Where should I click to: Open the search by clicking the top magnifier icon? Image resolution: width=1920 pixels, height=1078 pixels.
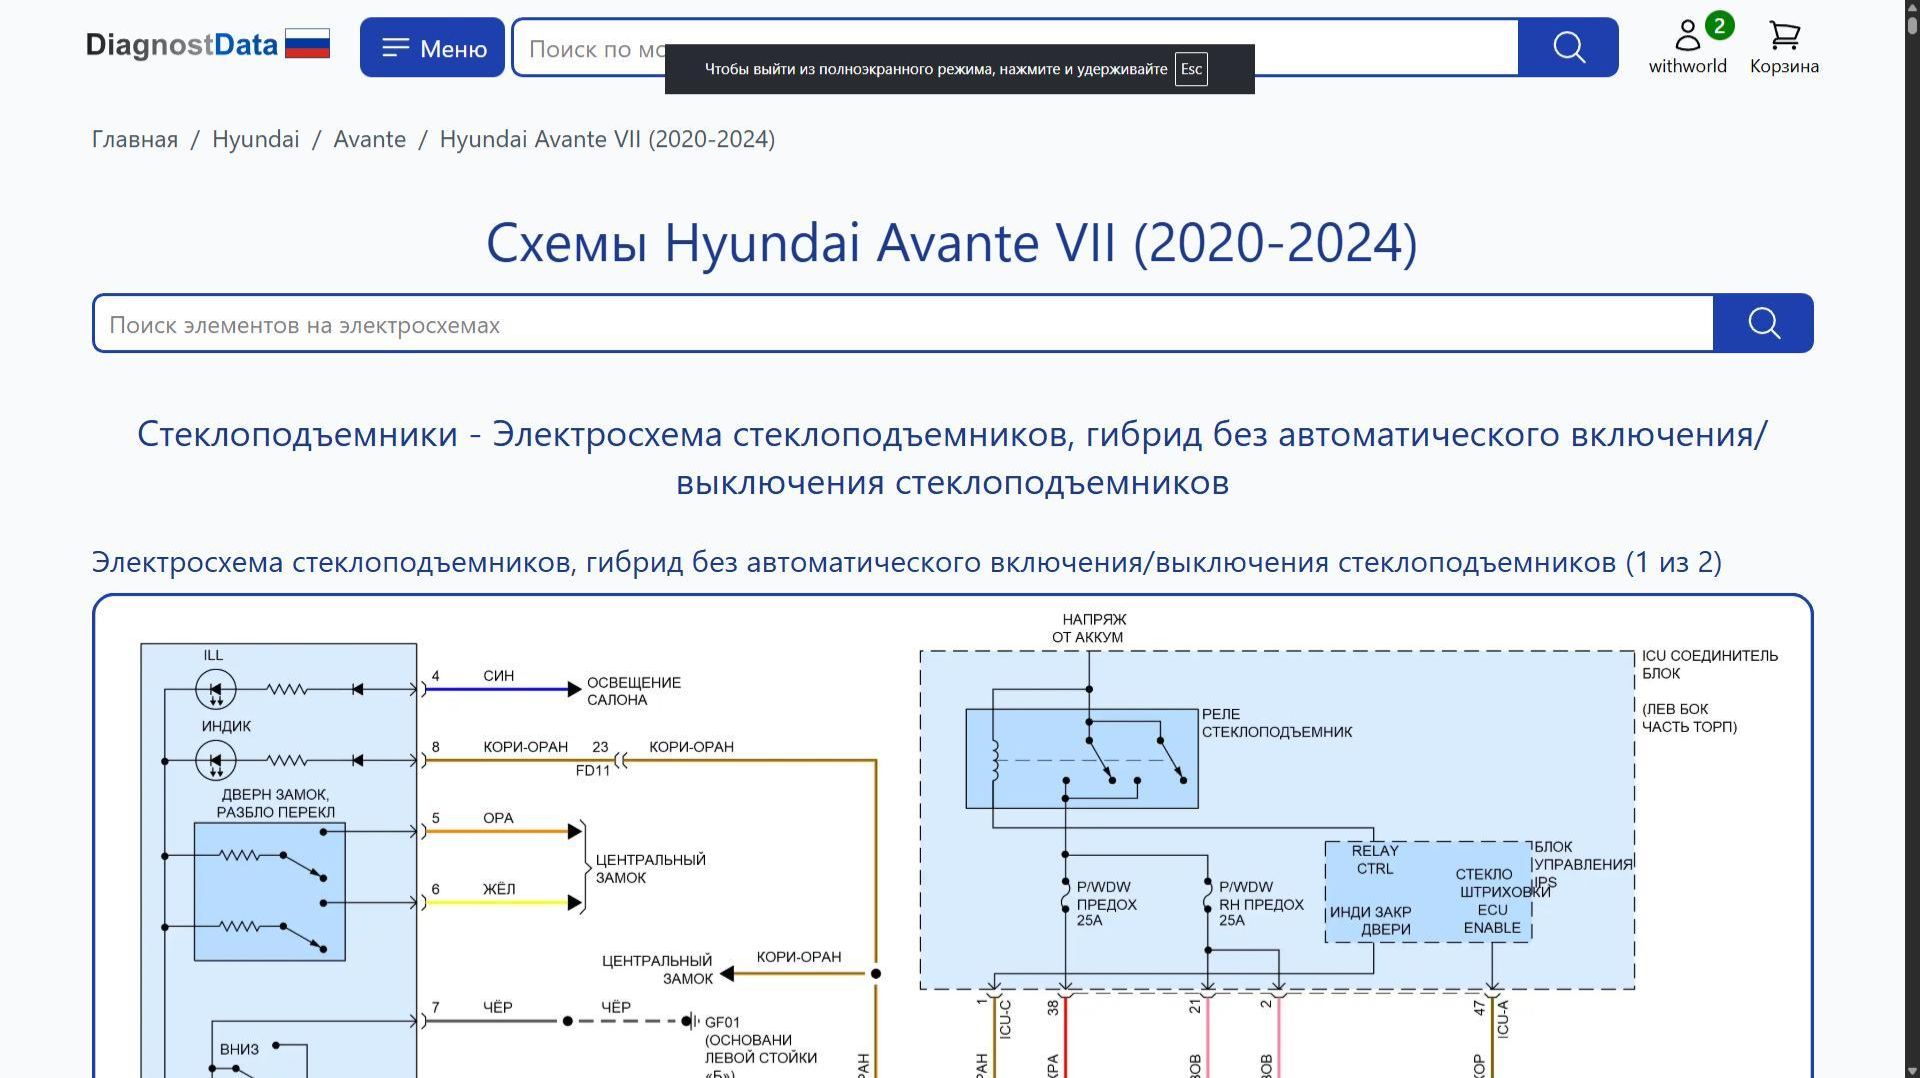point(1567,46)
